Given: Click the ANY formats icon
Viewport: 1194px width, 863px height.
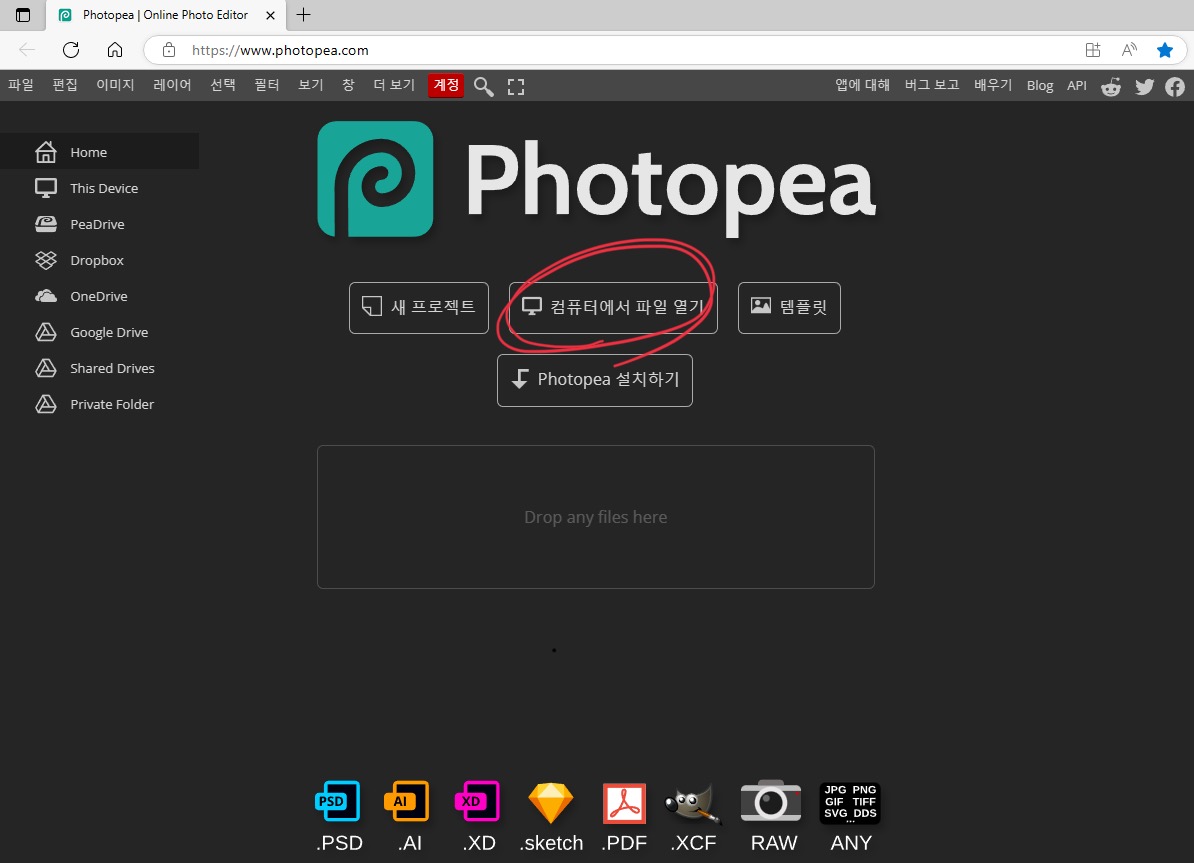Looking at the screenshot, I should 850,803.
